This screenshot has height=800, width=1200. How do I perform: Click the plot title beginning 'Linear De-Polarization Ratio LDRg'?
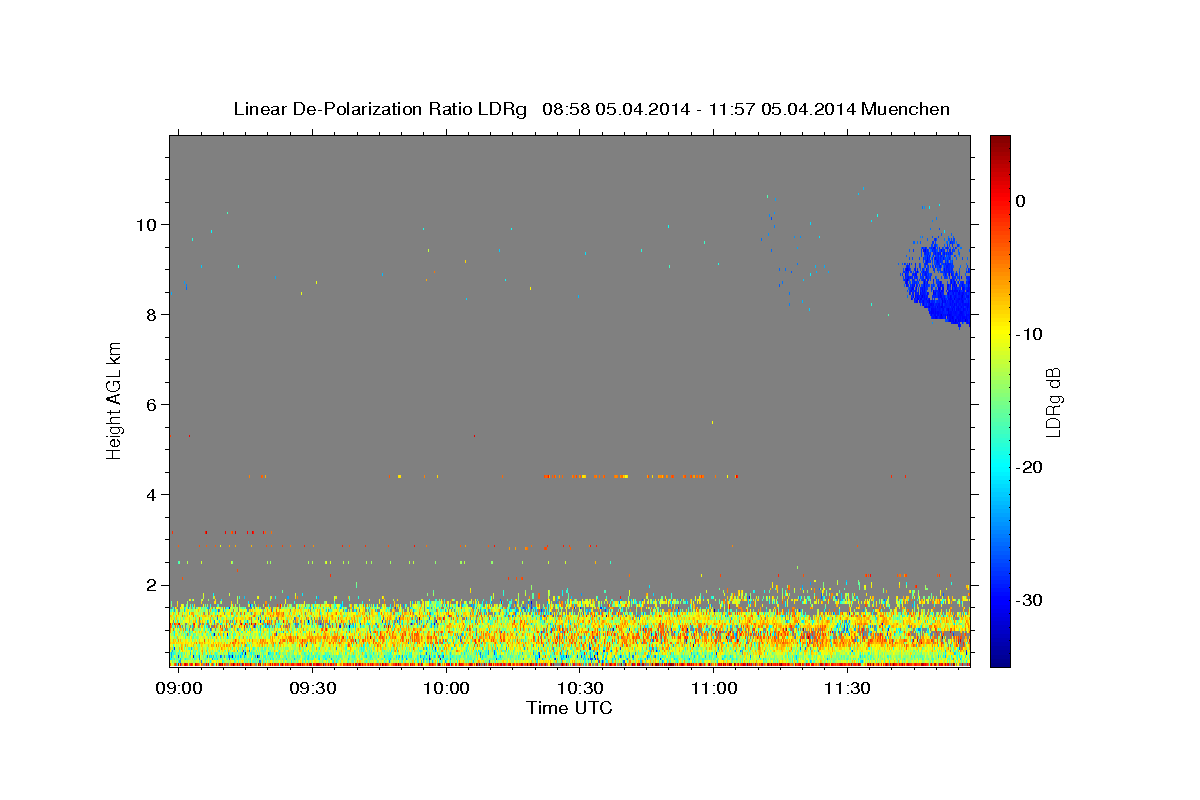point(591,109)
